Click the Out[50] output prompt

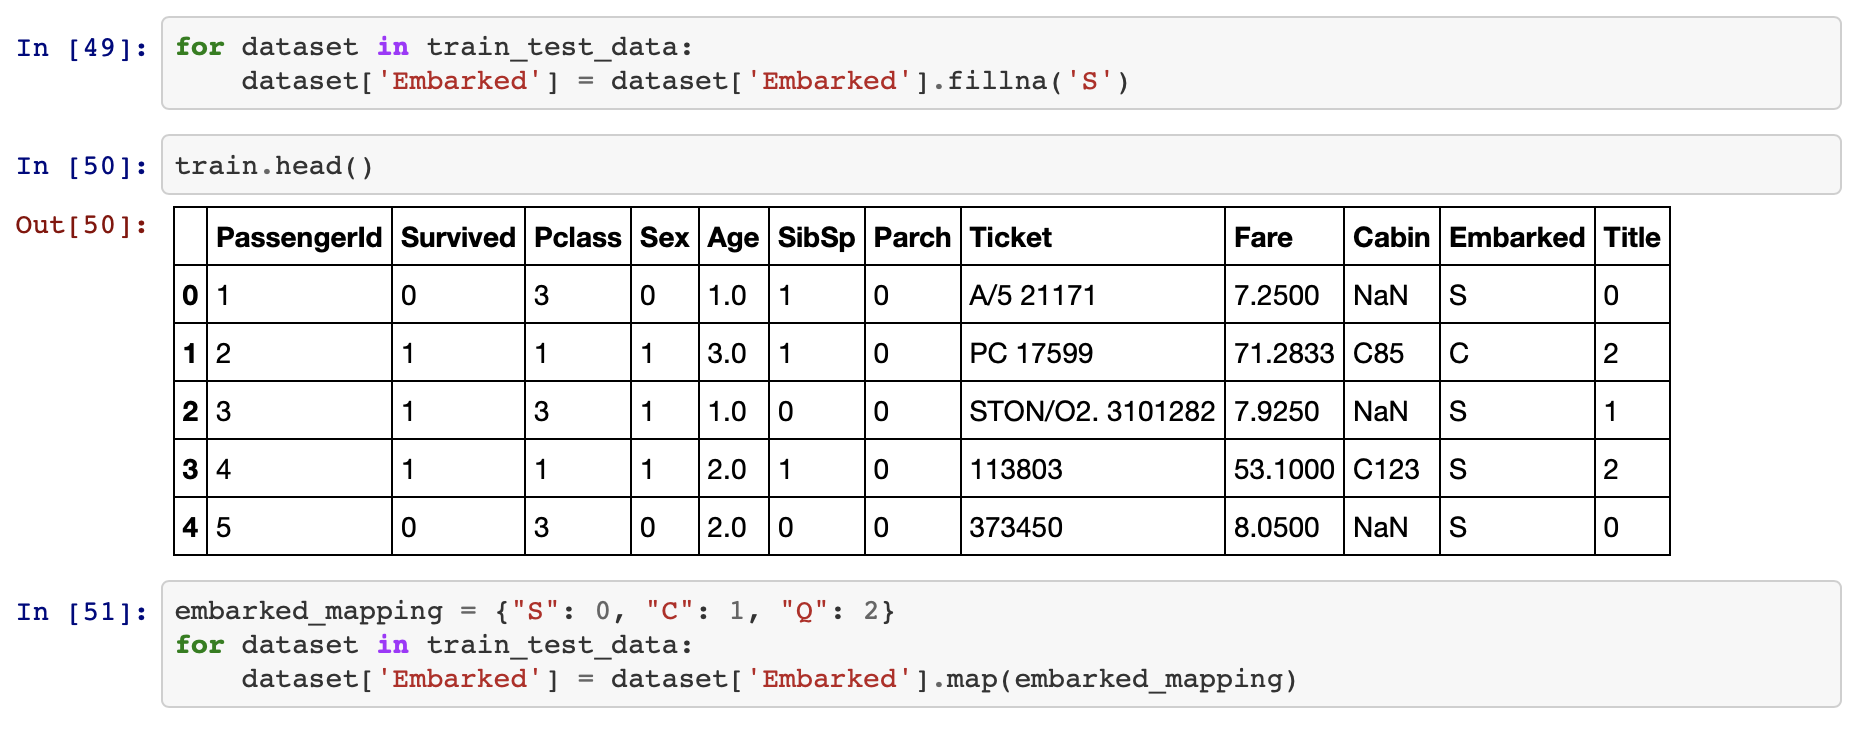point(82,225)
